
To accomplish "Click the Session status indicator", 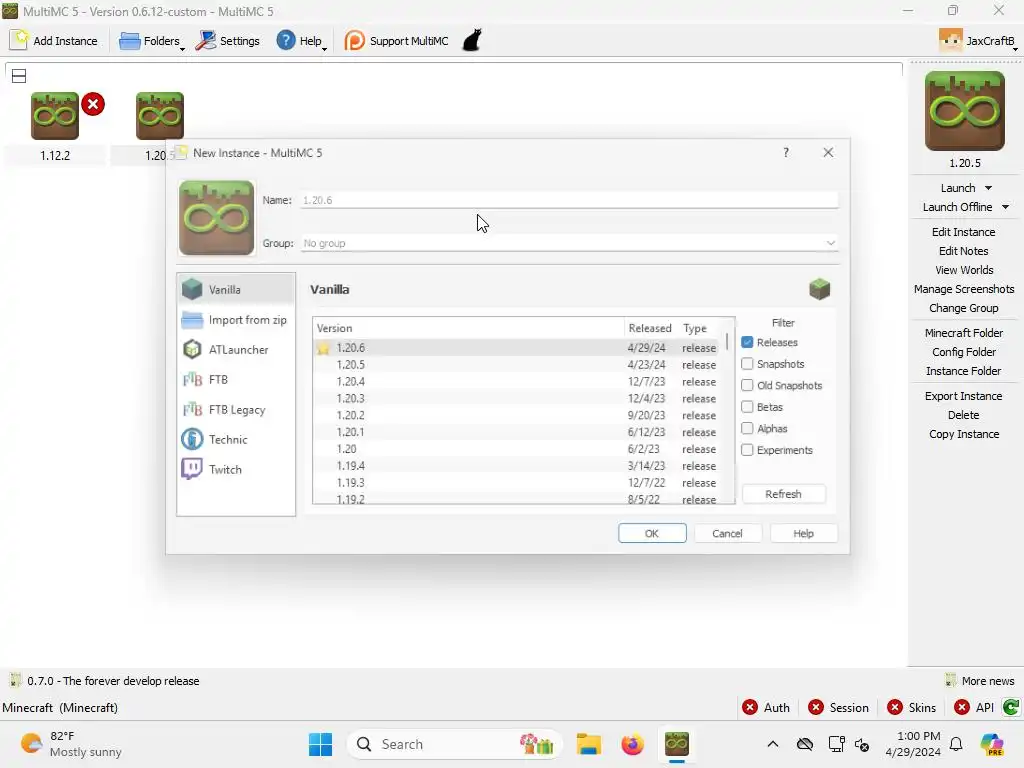I will tap(839, 707).
